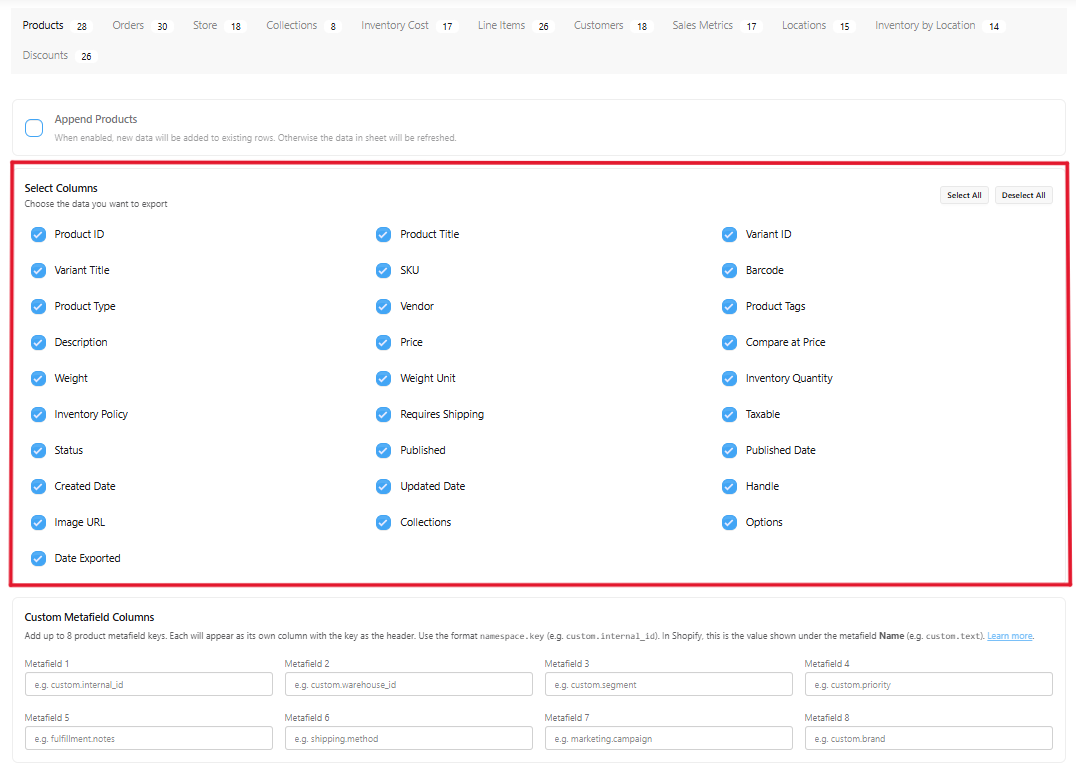Image resolution: width=1076 pixels, height=770 pixels.
Task: Uncheck the Price column
Action: (384, 342)
